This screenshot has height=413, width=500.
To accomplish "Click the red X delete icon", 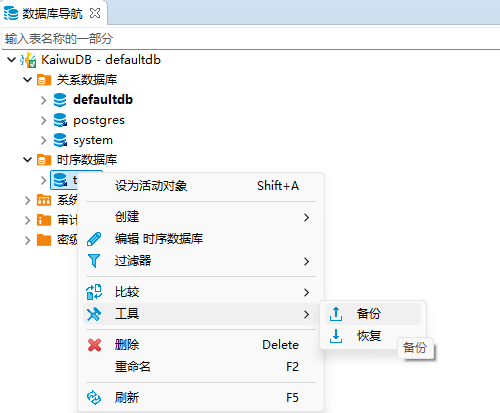I will 94,345.
